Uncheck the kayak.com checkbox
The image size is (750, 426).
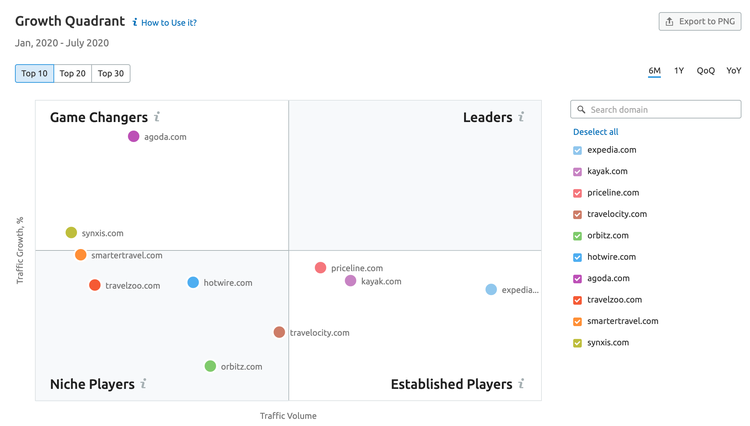pyautogui.click(x=577, y=172)
